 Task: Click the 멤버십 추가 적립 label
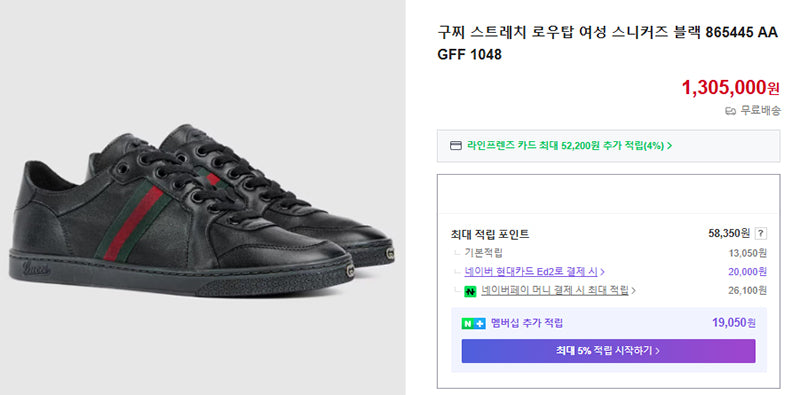point(527,323)
